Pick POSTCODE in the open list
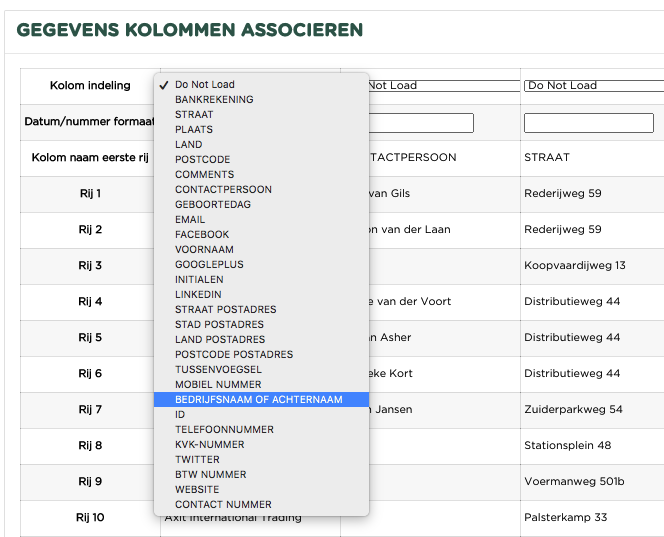 [203, 160]
